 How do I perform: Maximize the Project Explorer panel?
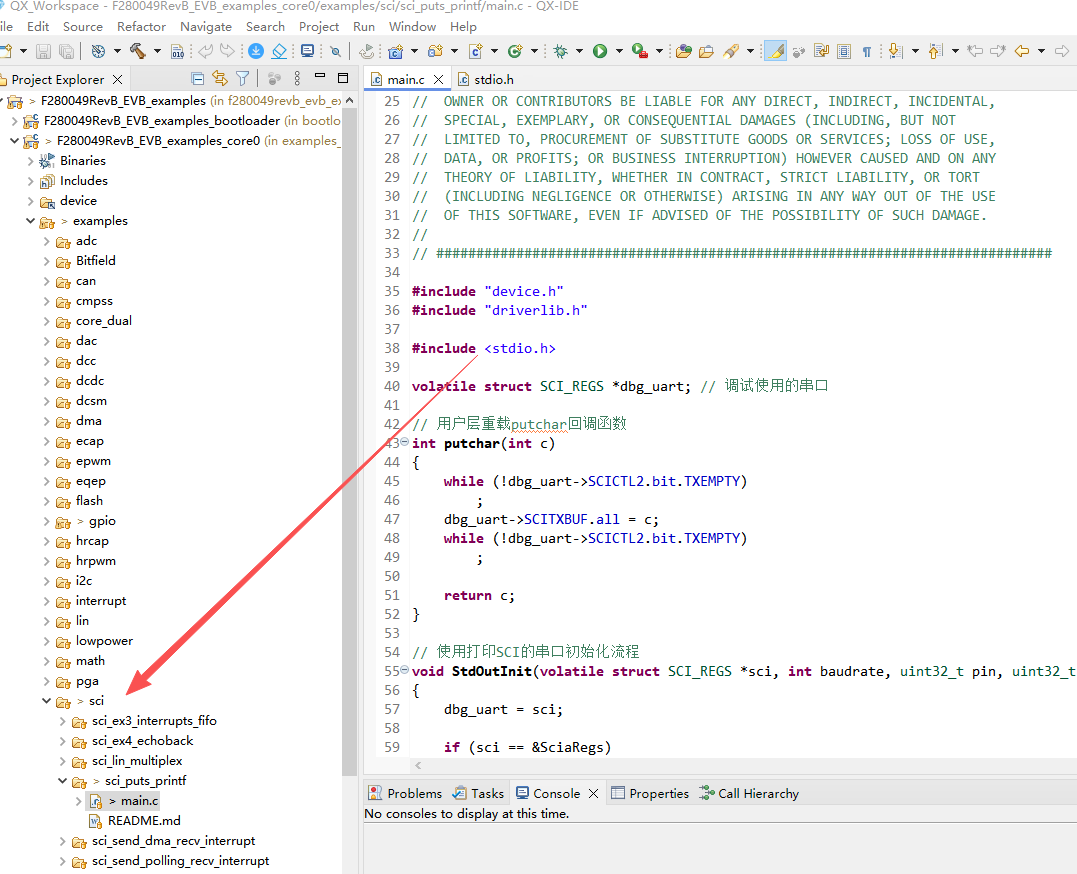(343, 78)
